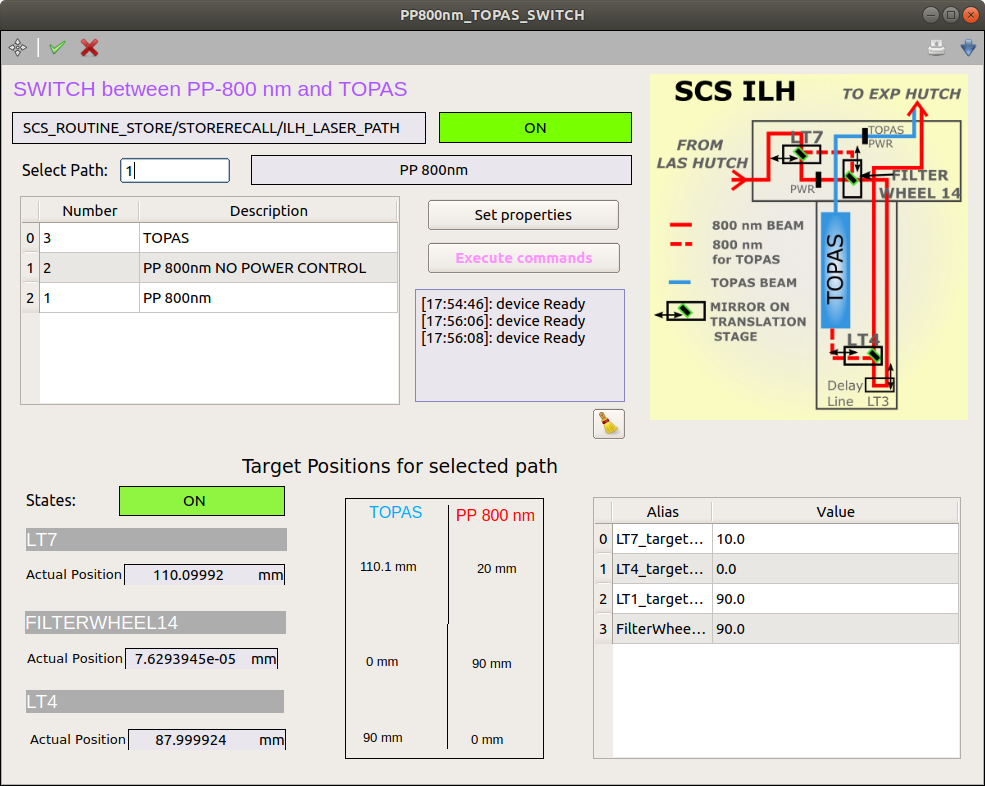The height and width of the screenshot is (786, 985).
Task: Click the Alias column header
Action: [662, 512]
